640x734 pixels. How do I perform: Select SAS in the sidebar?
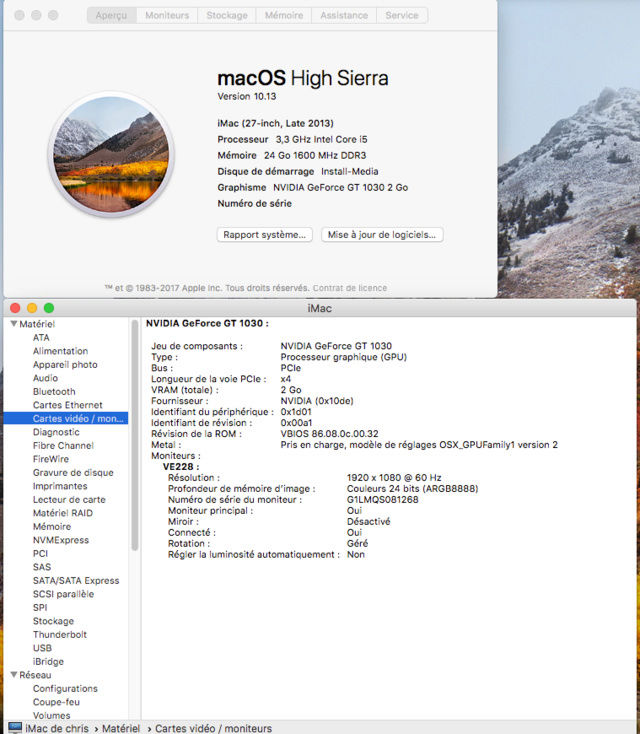42,567
